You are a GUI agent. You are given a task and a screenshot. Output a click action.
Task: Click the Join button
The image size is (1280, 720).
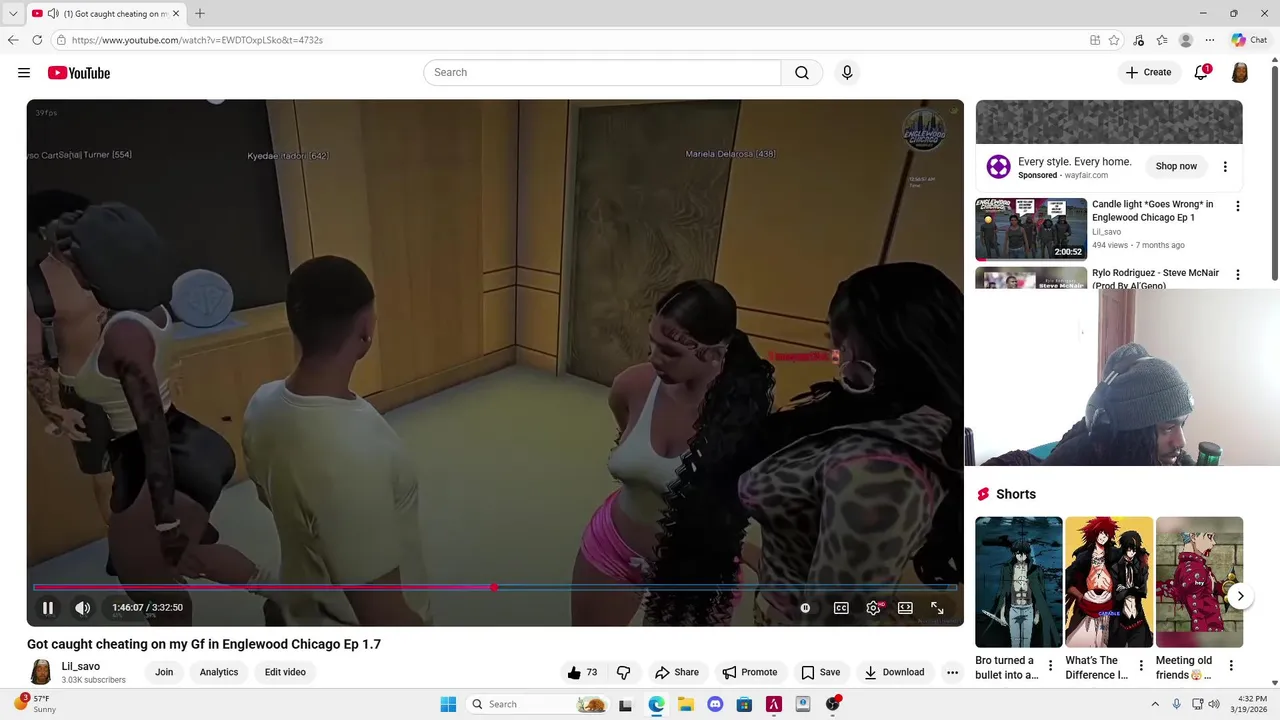tap(164, 672)
